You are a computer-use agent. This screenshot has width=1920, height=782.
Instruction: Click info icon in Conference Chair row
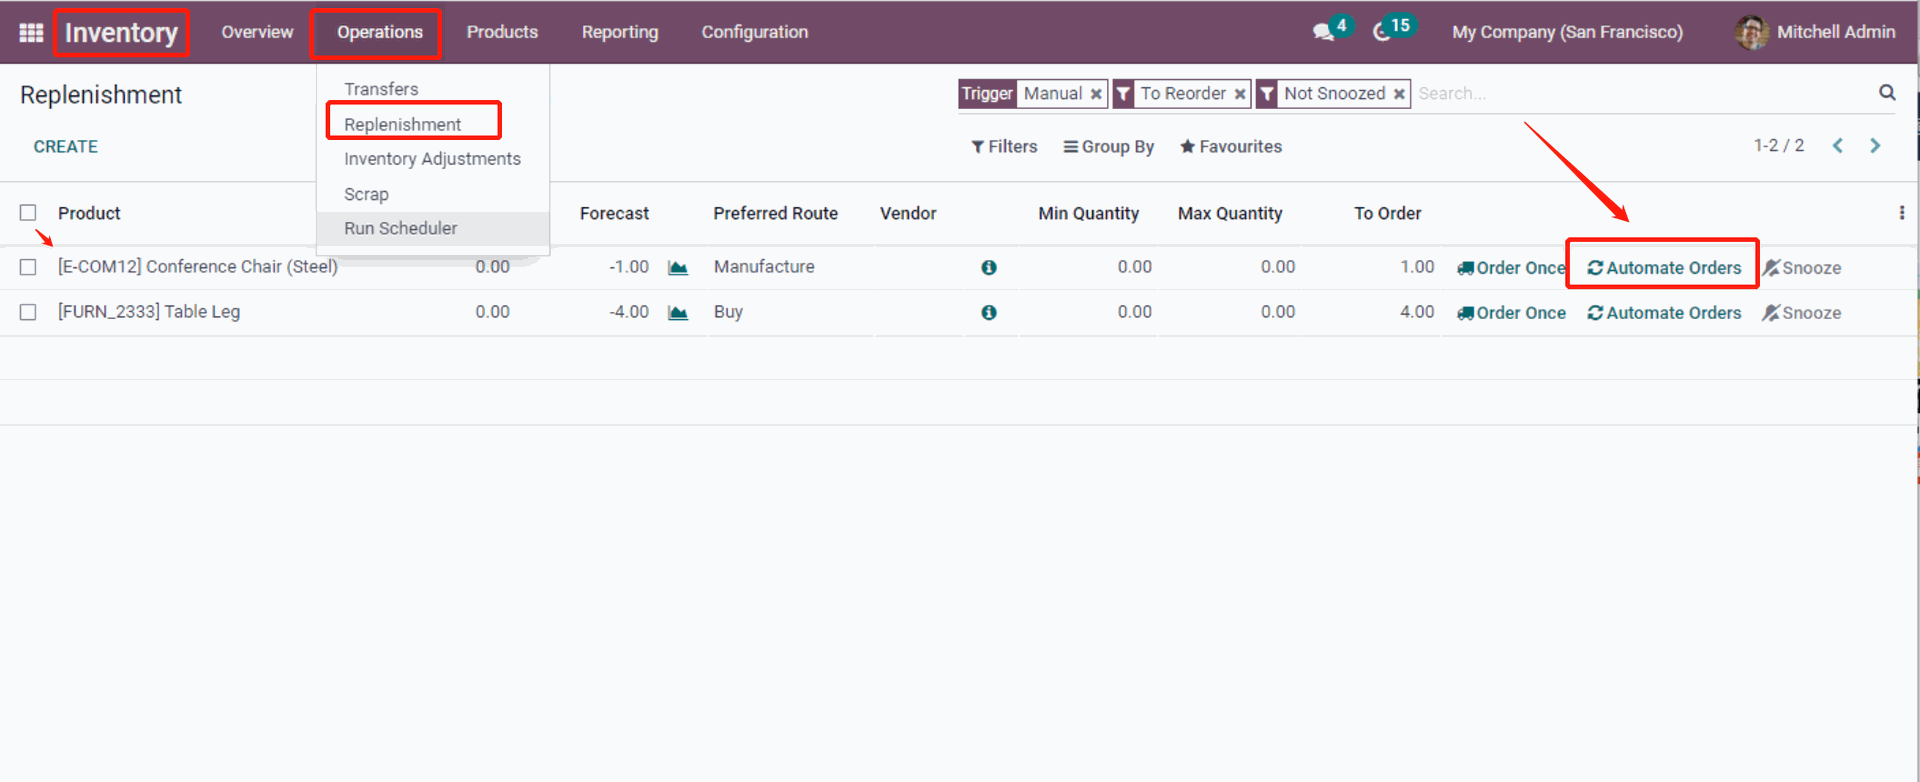[x=988, y=268]
